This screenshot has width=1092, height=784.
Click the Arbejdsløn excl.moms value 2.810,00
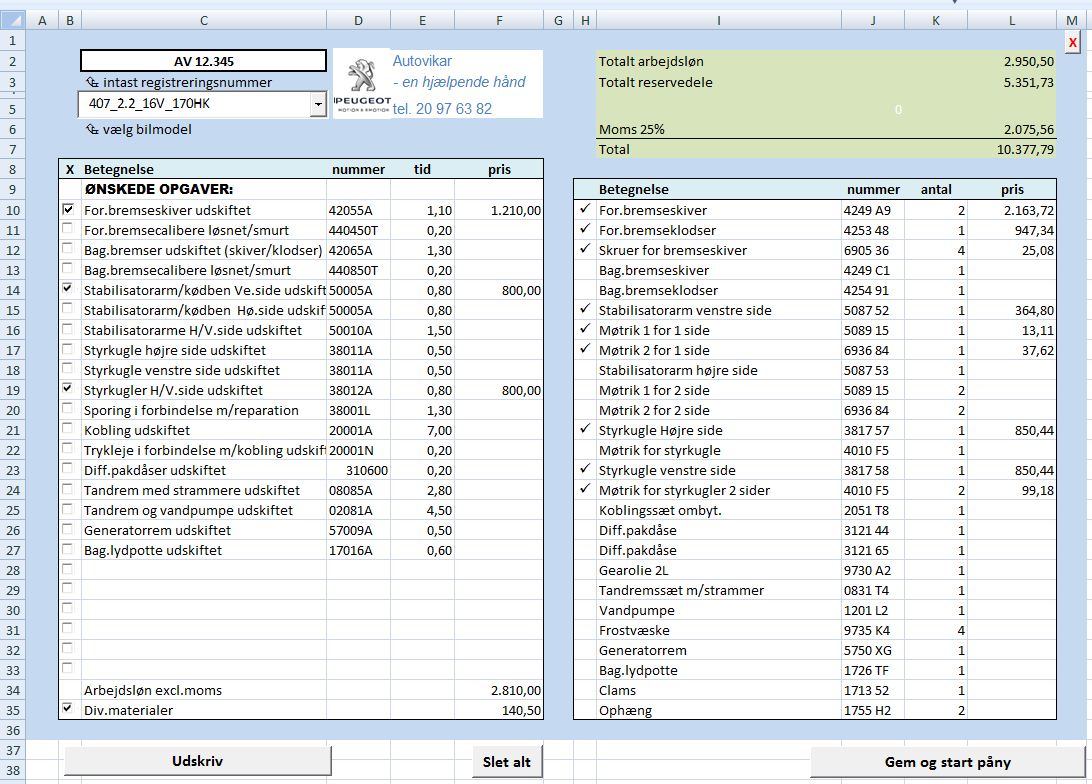515,691
